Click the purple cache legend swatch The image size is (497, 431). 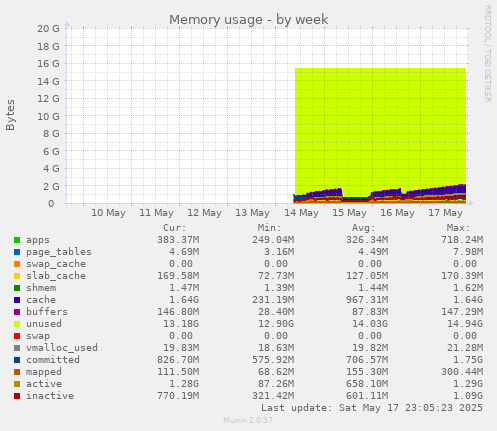pyautogui.click(x=17, y=300)
